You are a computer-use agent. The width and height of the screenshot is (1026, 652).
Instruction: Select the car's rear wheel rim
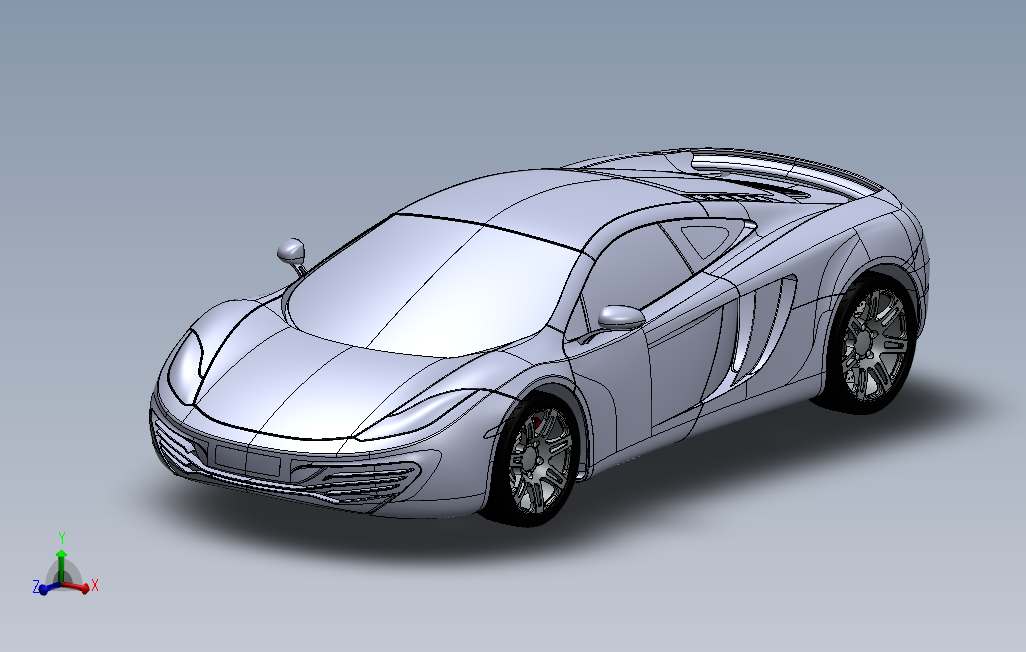tap(876, 344)
